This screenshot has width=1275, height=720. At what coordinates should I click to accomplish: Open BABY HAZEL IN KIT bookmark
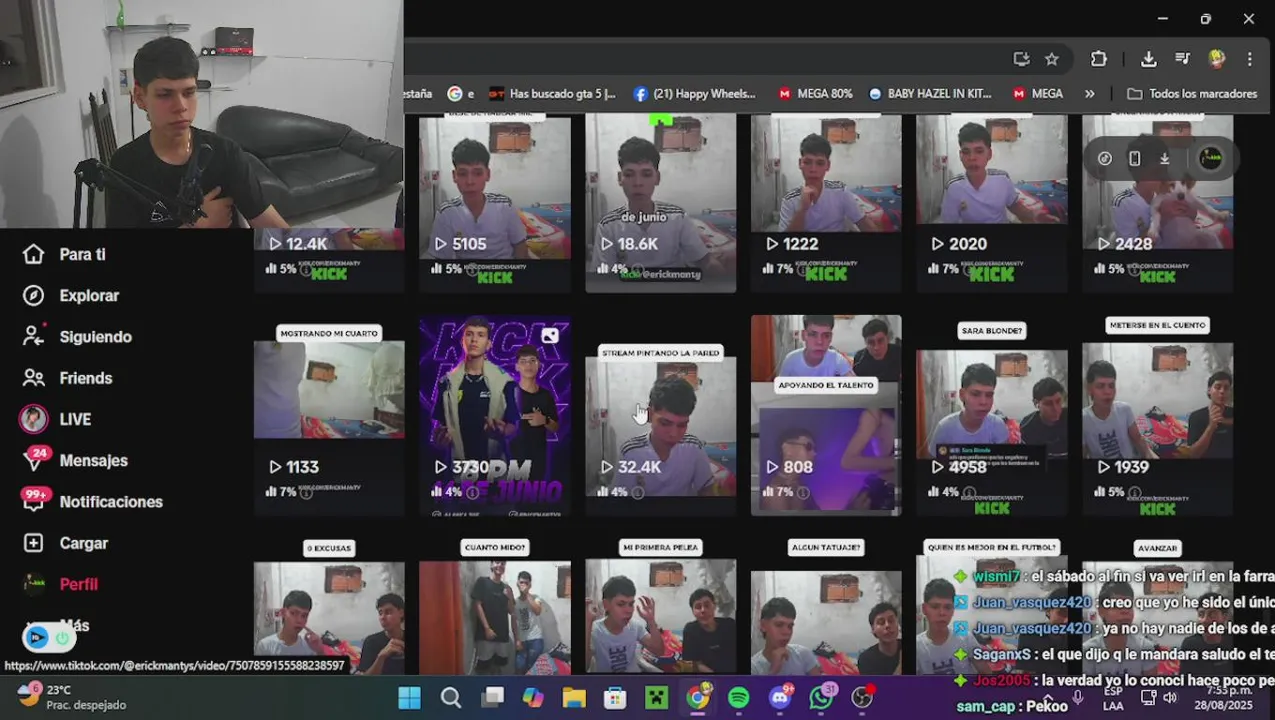pos(930,93)
